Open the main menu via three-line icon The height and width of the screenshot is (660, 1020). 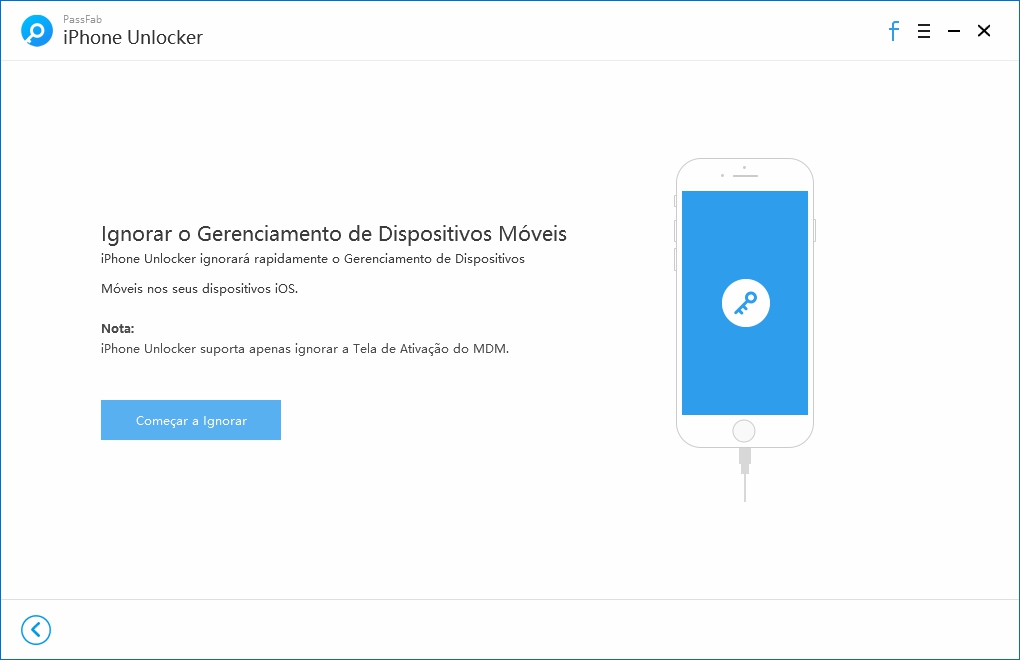[923, 31]
